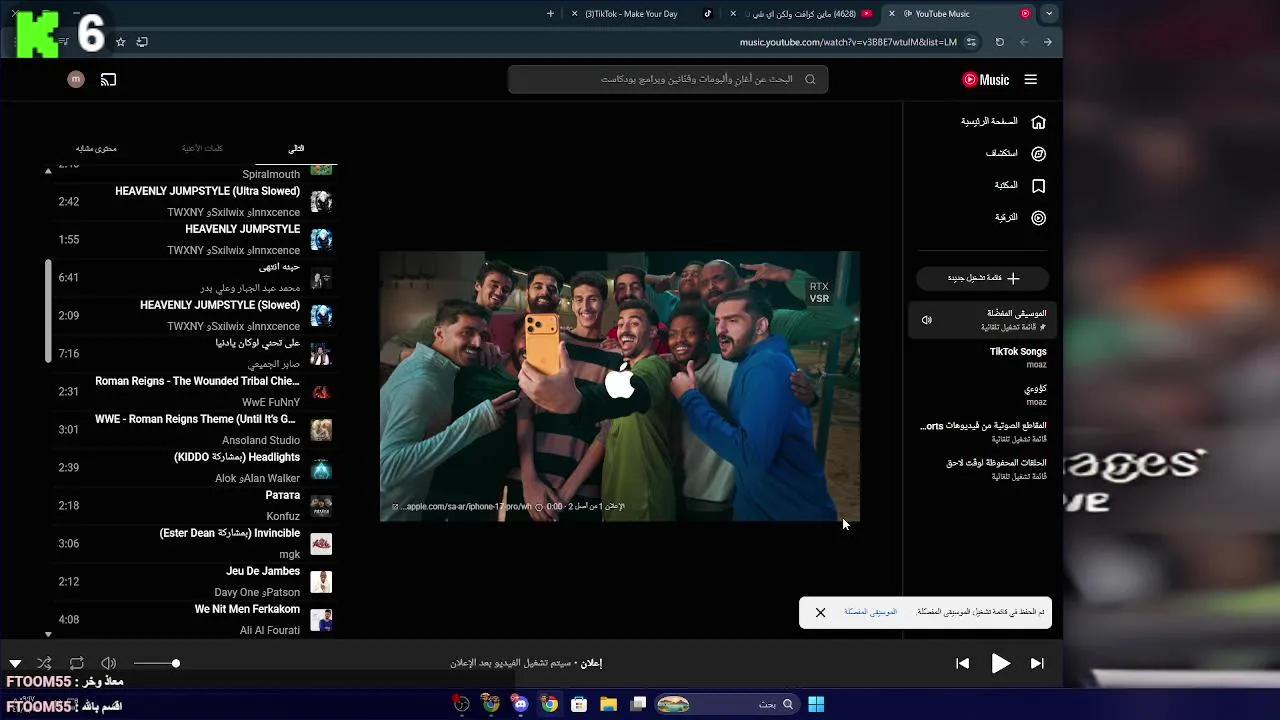Switch to the Up Next tab
This screenshot has width=1280, height=720.
point(296,148)
